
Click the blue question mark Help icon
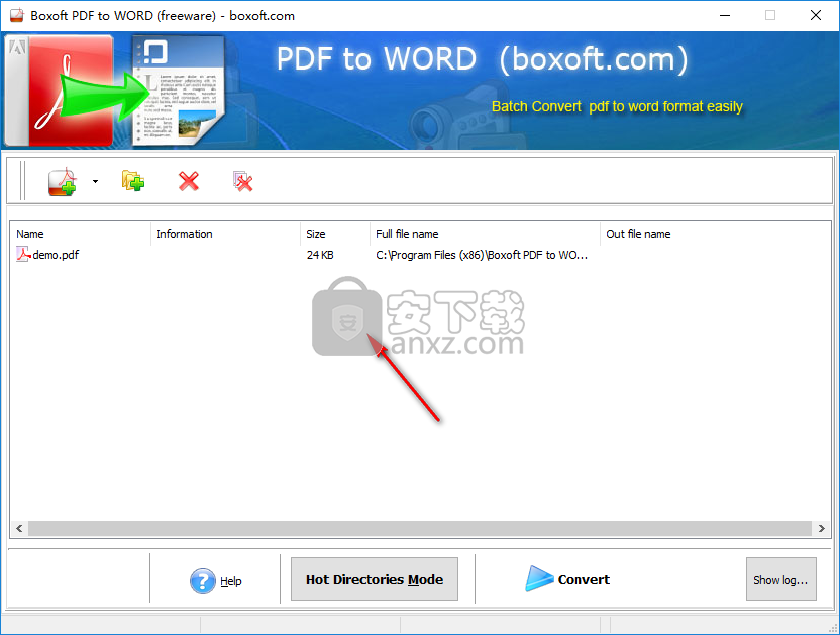click(202, 581)
